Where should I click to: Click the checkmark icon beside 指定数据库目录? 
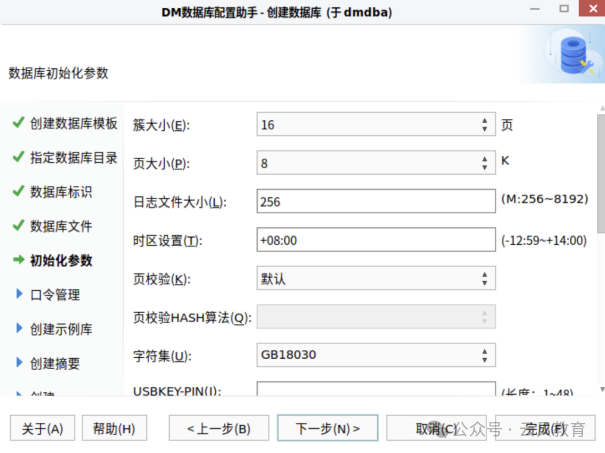click(x=19, y=157)
